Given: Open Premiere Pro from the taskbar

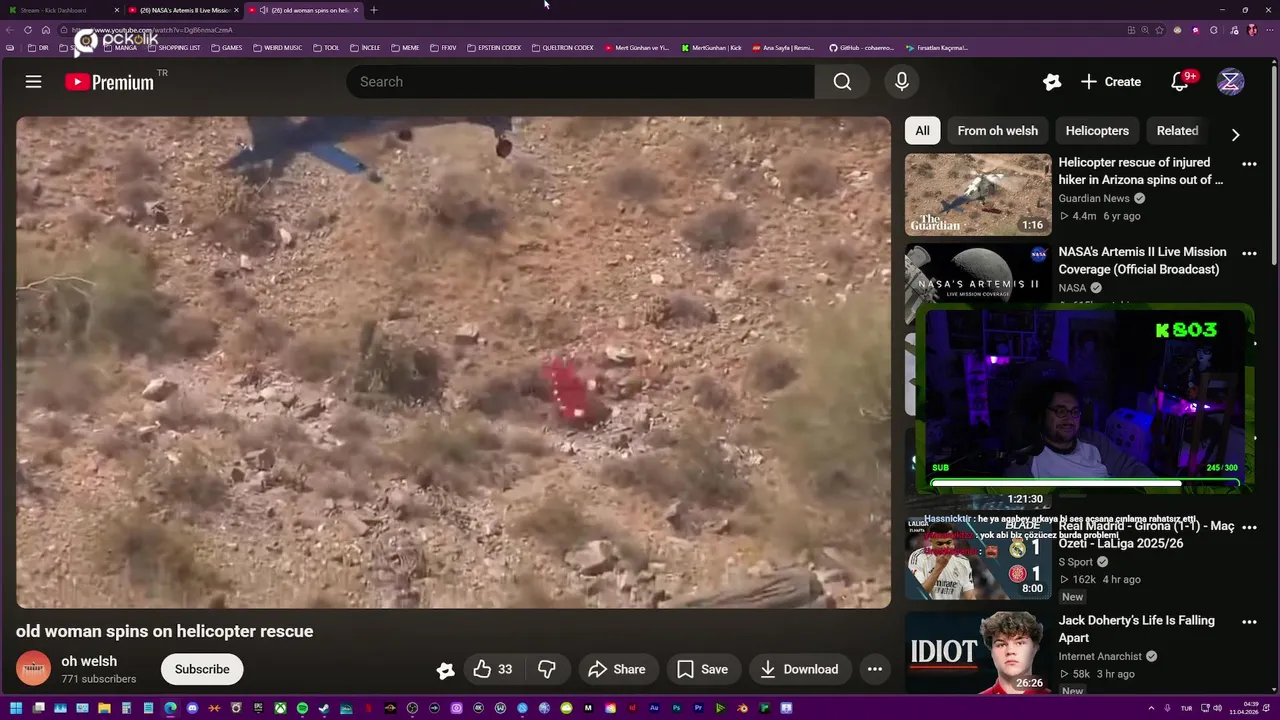Looking at the screenshot, I should [x=698, y=708].
